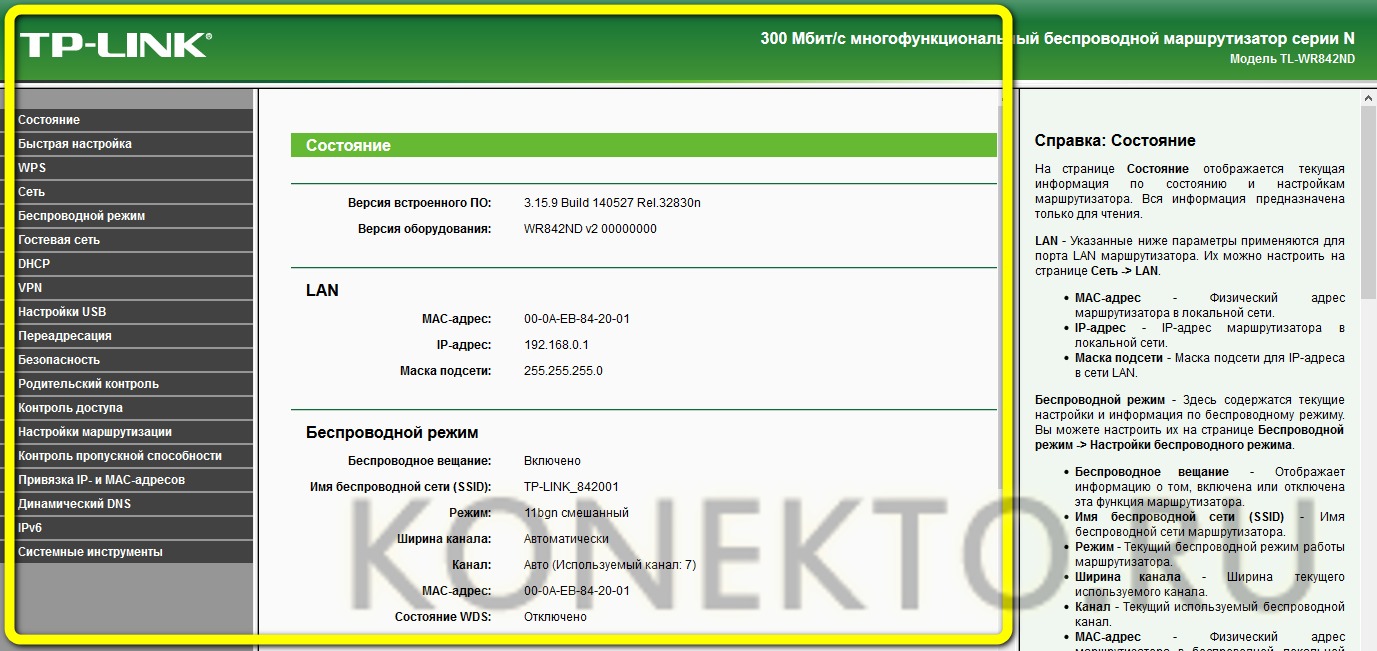Click the LAN section heading
The image size is (1377, 651).
[322, 291]
